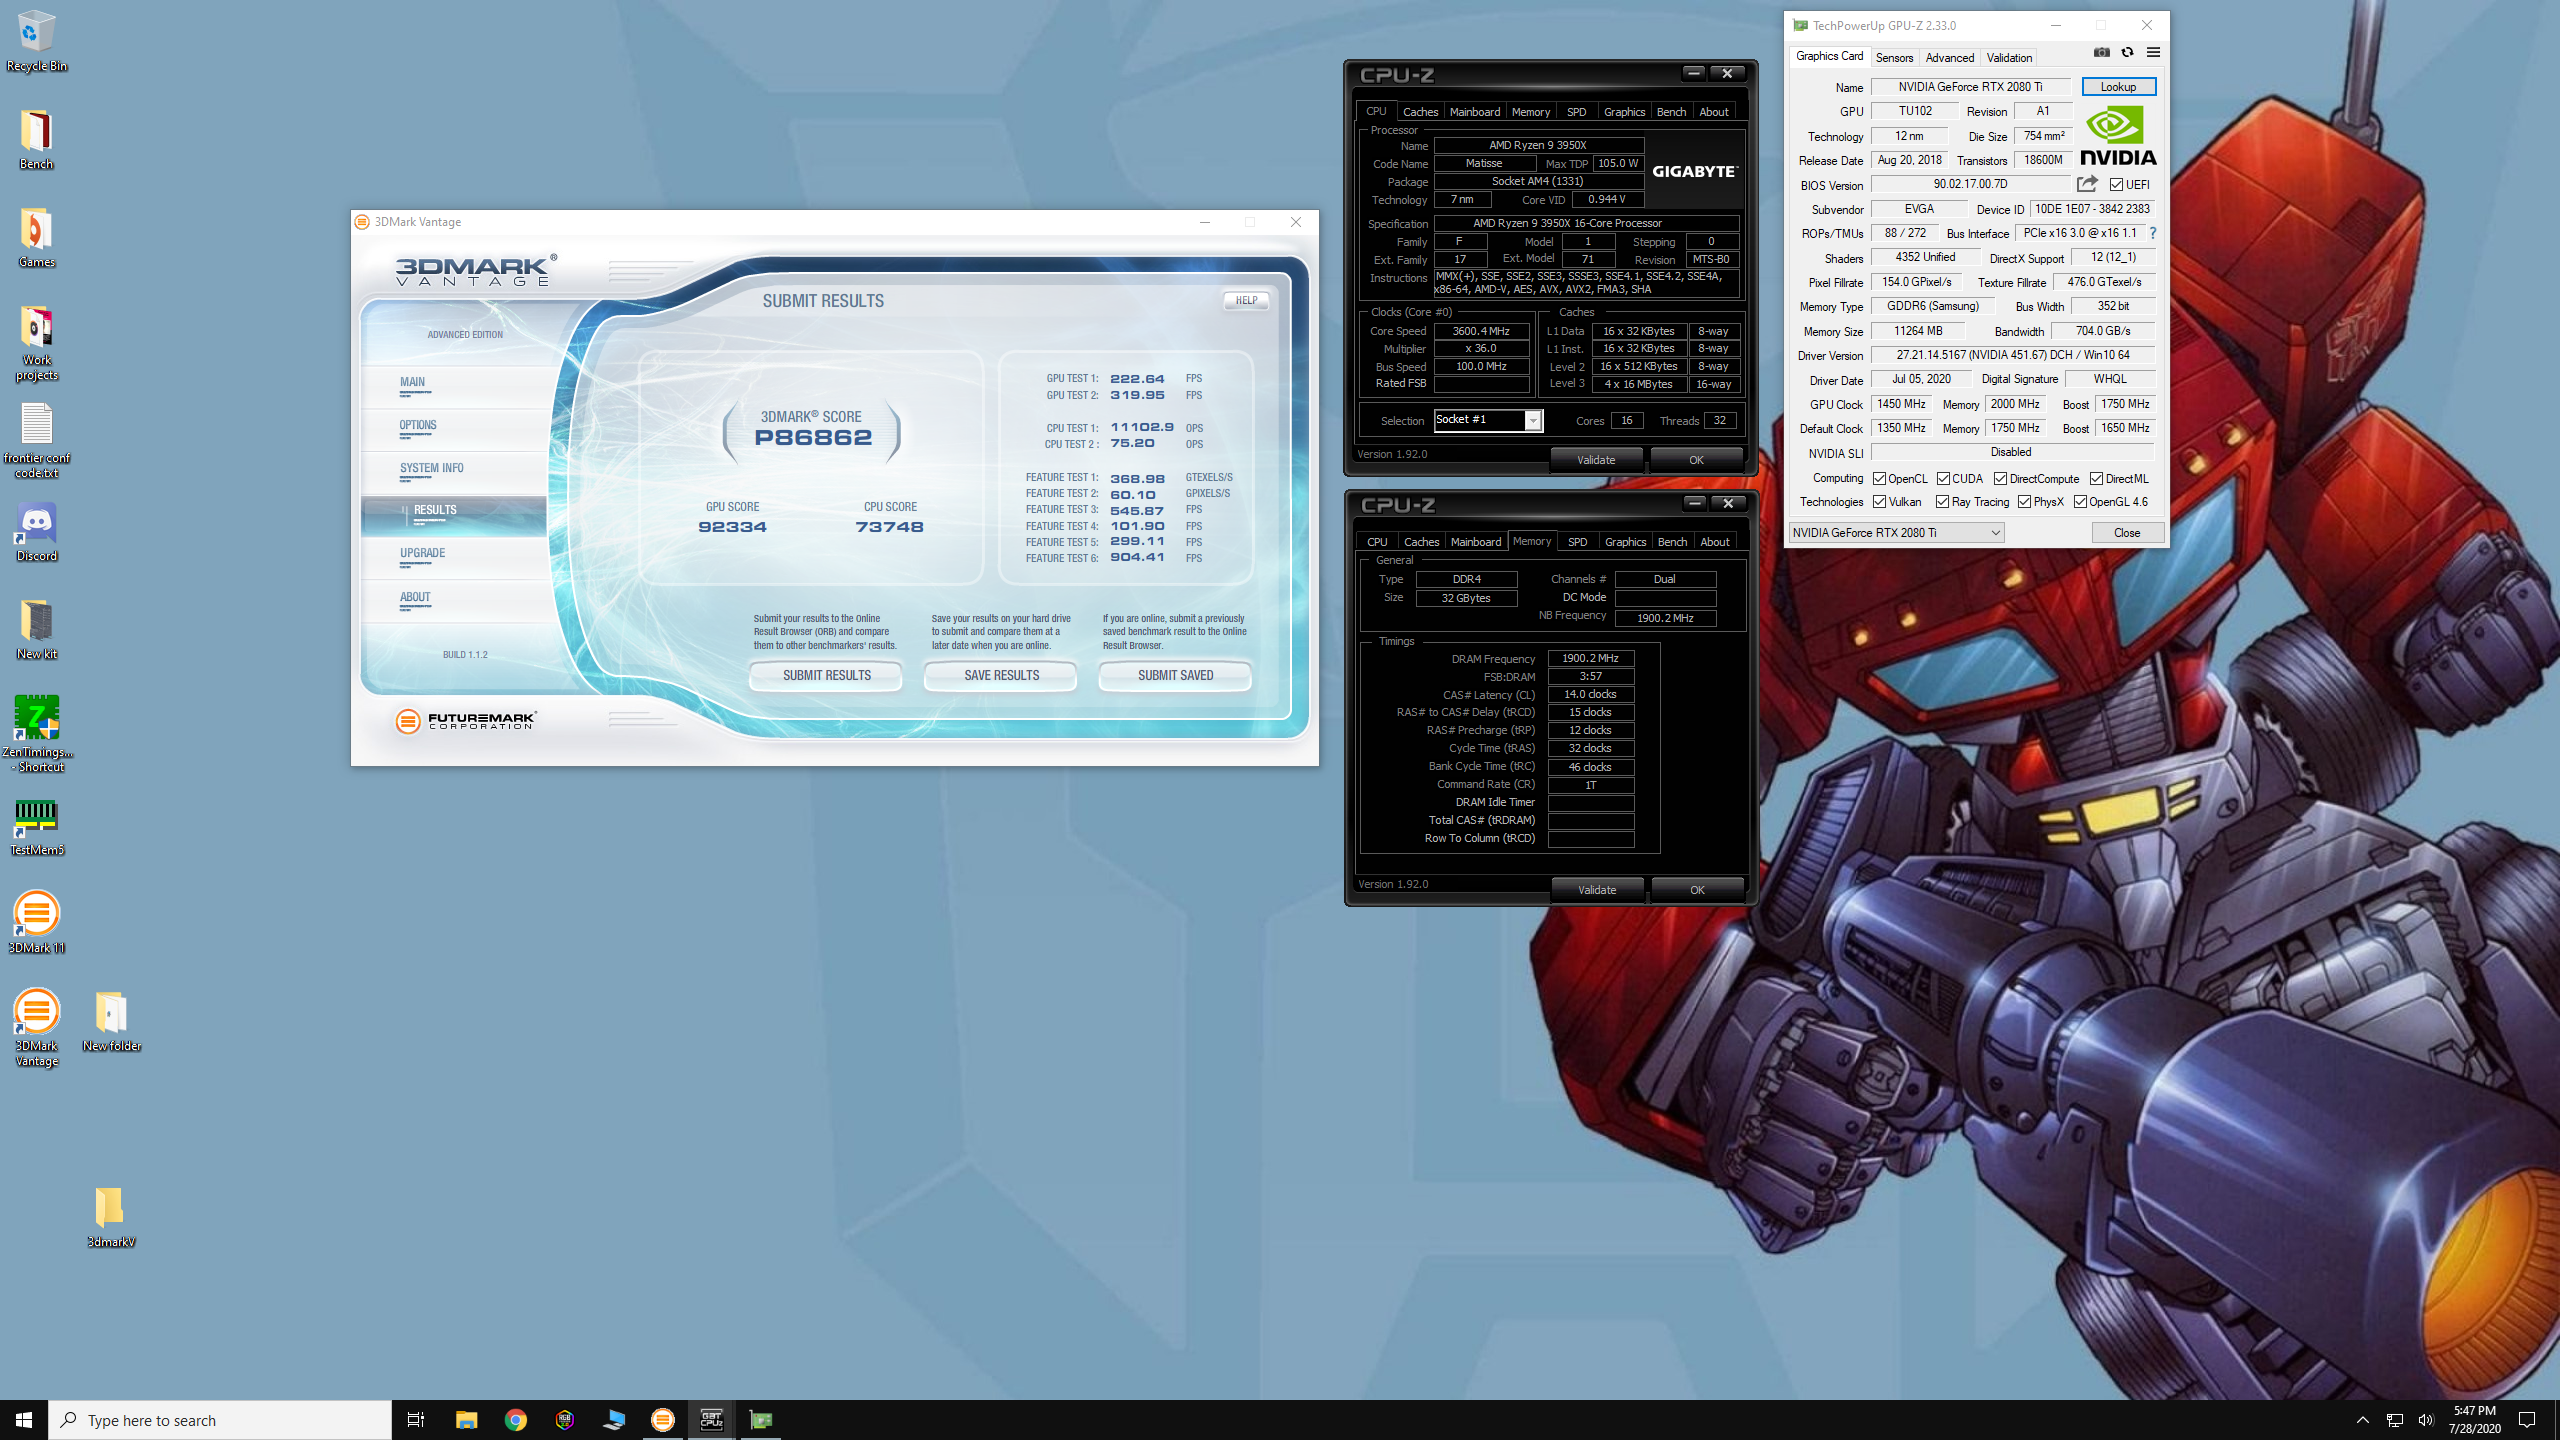Open the Bench folder on desktop
Viewport: 2560px width, 1440px height.
36,138
